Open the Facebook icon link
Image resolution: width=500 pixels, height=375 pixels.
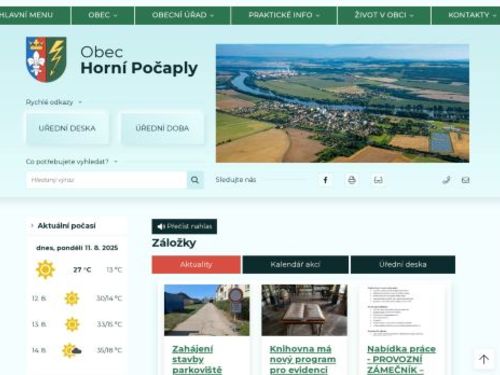[x=325, y=180]
